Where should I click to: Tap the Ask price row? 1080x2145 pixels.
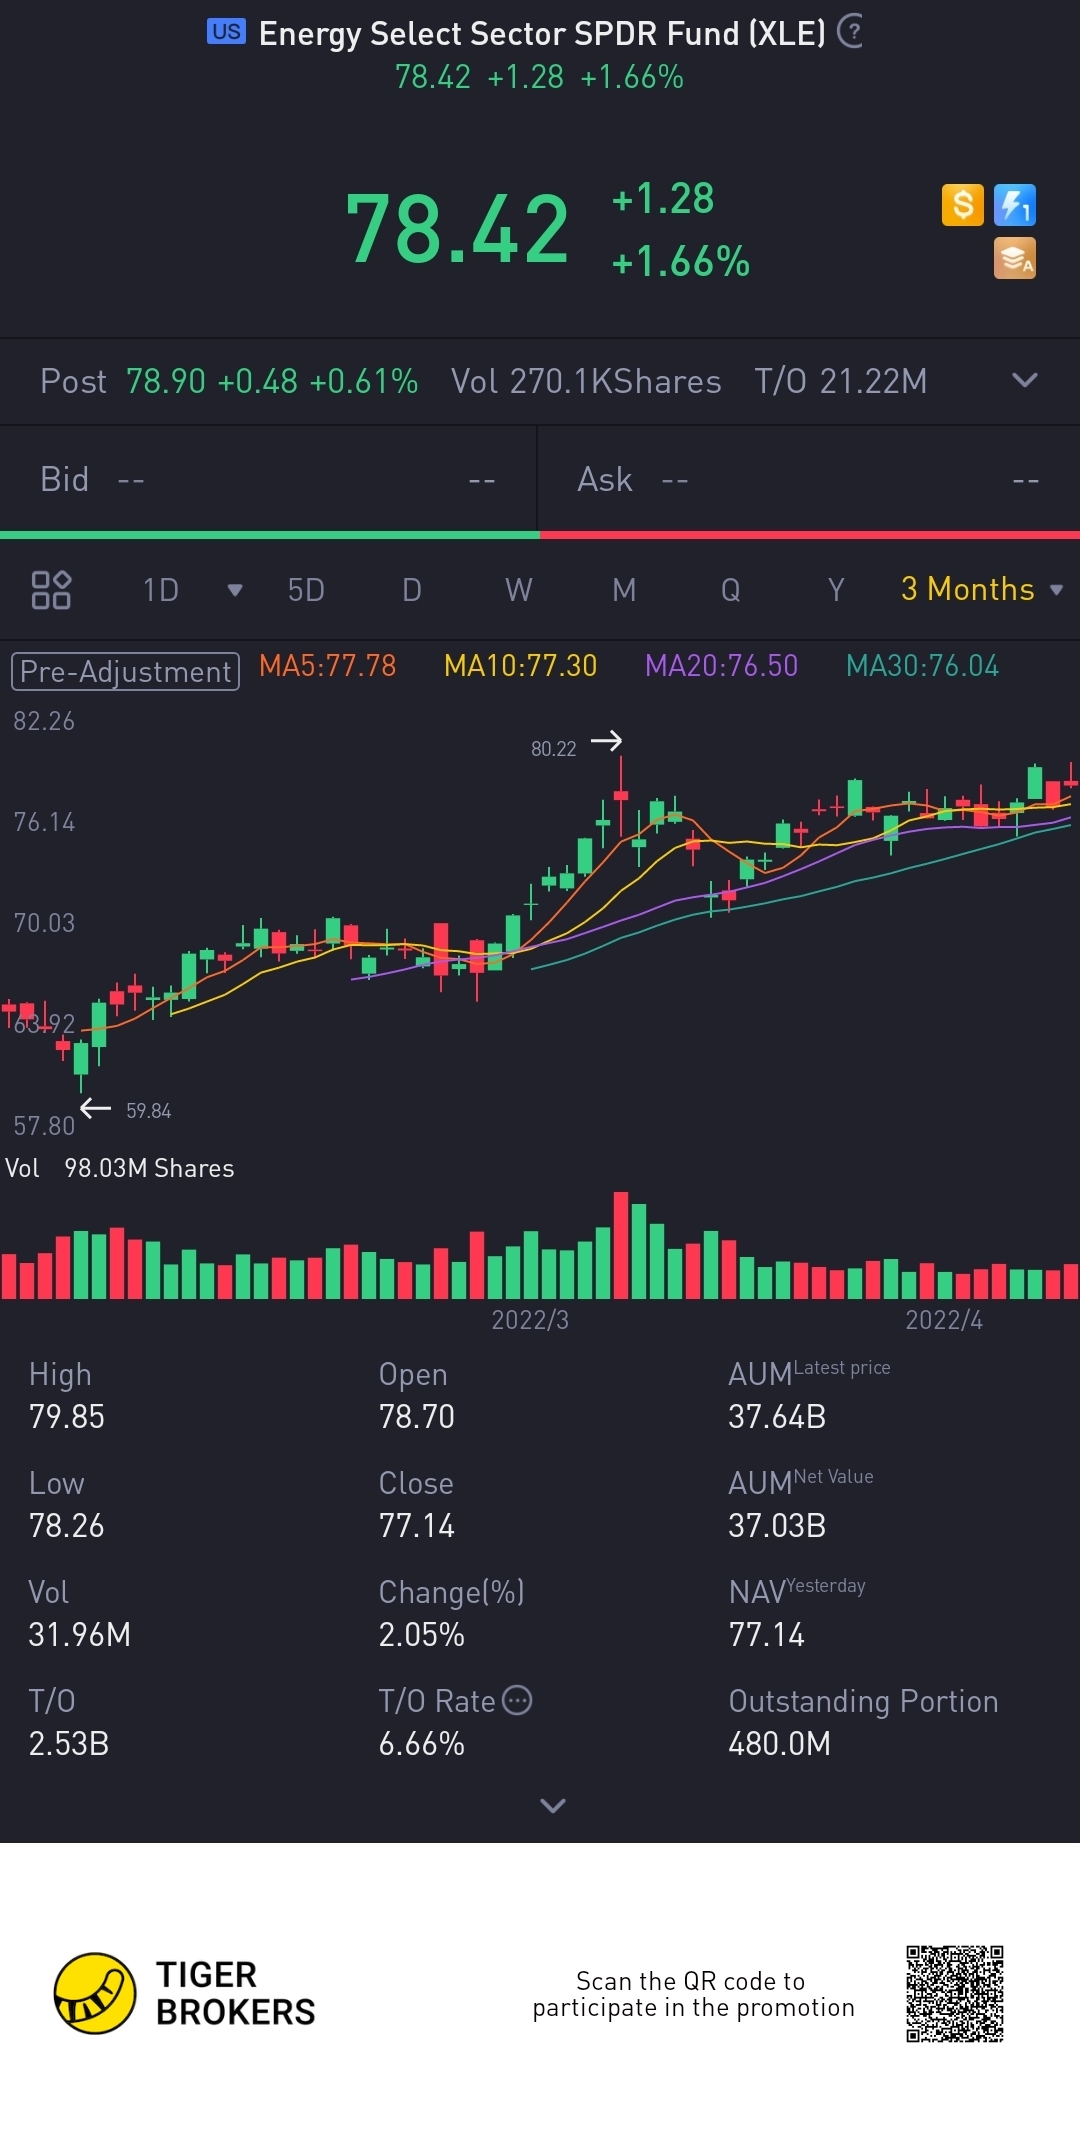click(809, 480)
